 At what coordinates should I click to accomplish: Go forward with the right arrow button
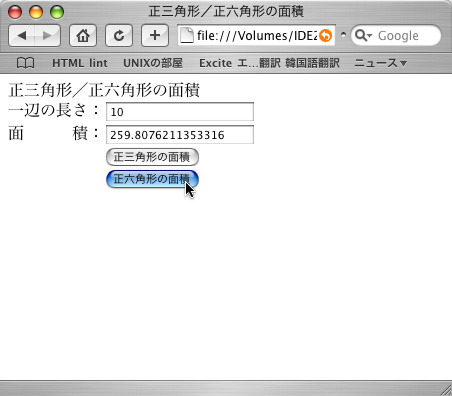(47, 35)
